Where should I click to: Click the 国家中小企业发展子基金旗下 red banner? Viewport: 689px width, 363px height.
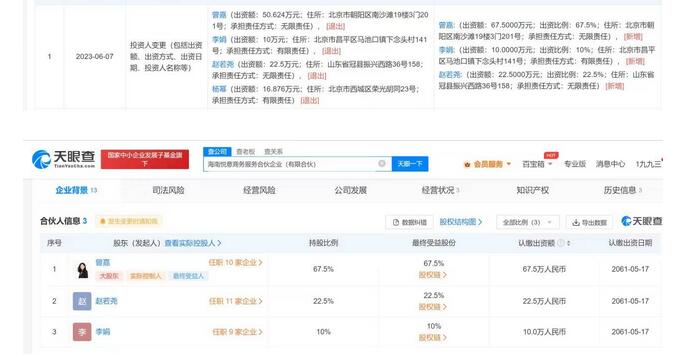(x=145, y=159)
